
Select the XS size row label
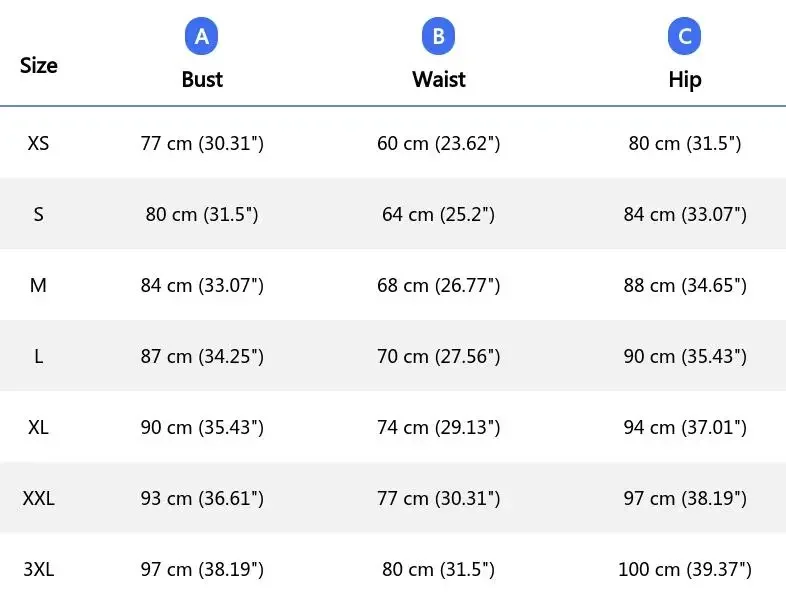click(x=39, y=143)
